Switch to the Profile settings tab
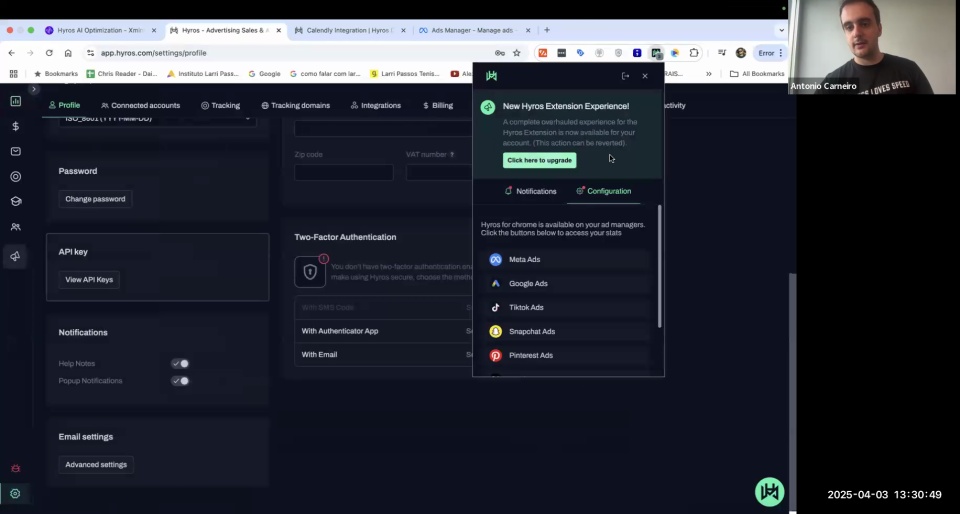 click(x=64, y=105)
